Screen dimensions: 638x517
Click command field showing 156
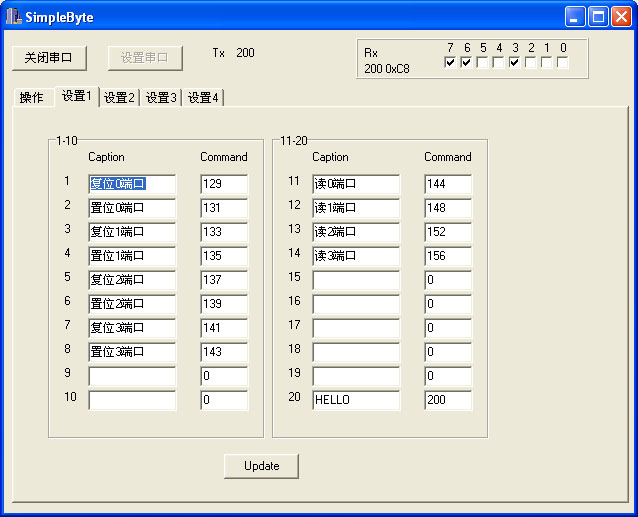pyautogui.click(x=448, y=256)
